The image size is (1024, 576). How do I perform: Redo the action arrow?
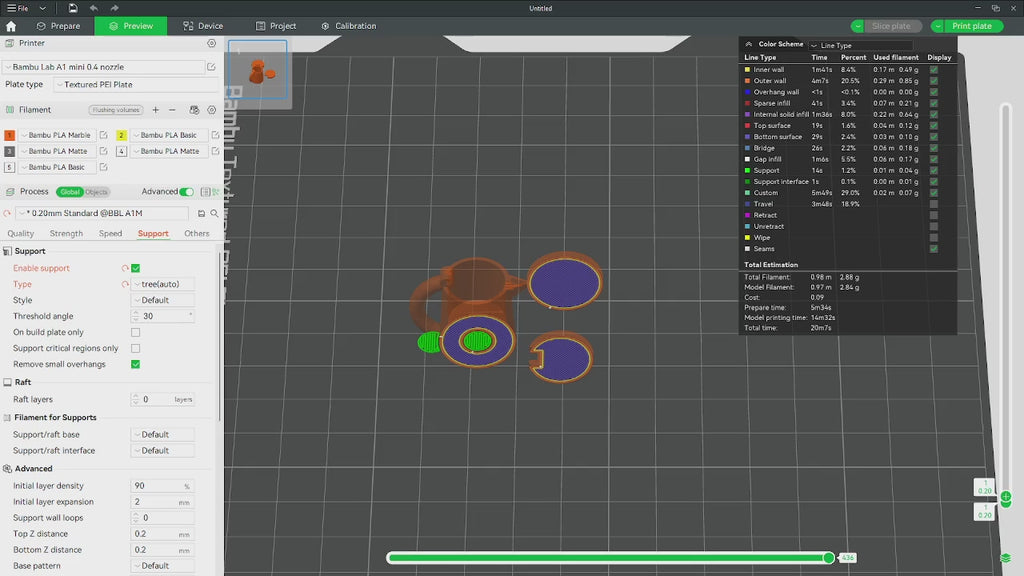pyautogui.click(x=114, y=8)
